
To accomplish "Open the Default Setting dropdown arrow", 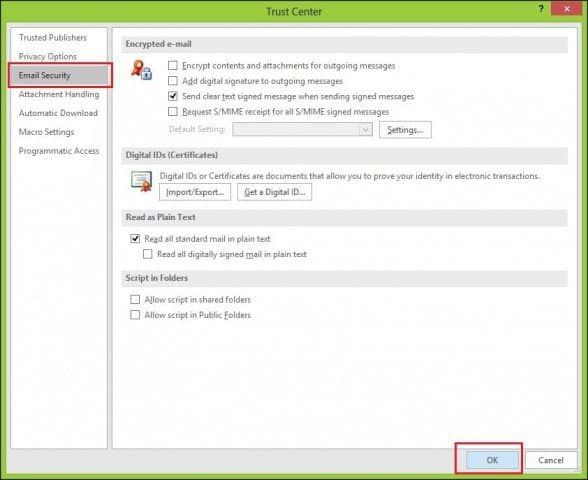I will tap(365, 130).
